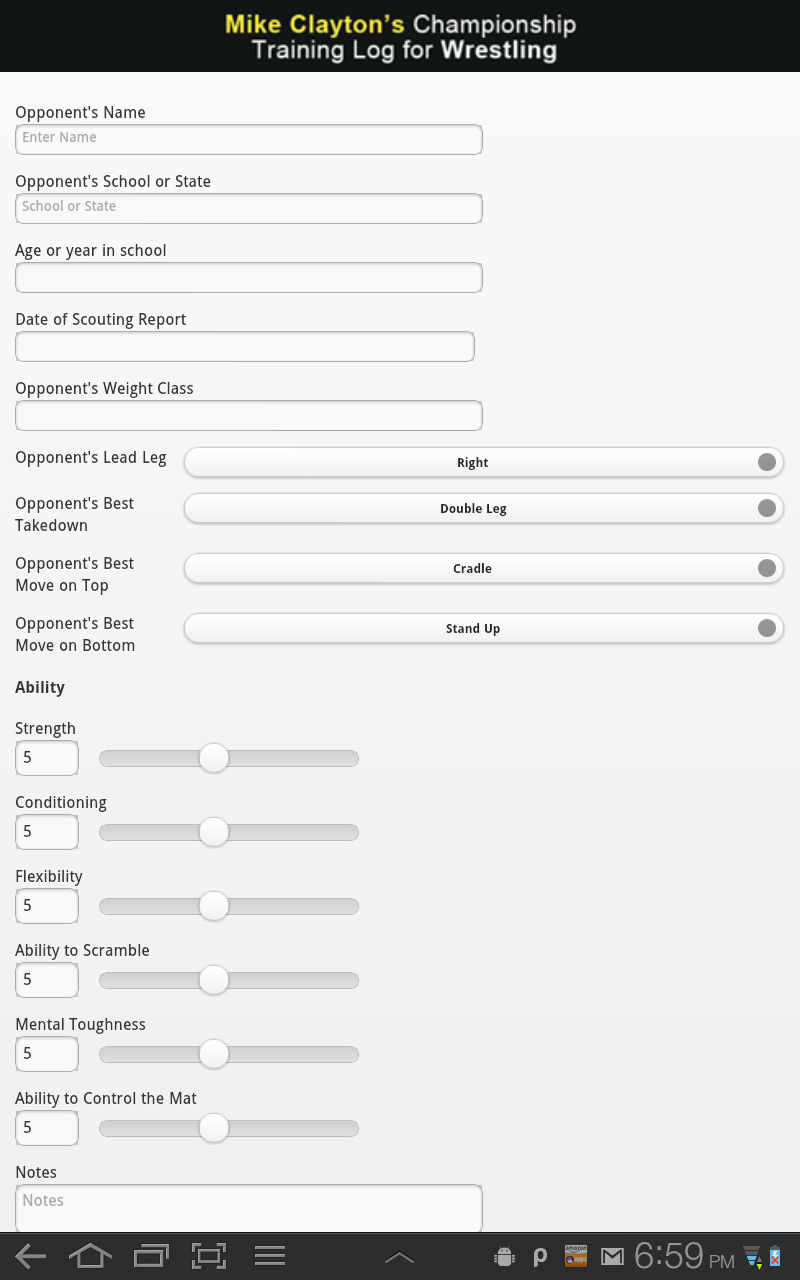Tap the screenshot capture icon
800x1280 pixels.
point(209,1257)
